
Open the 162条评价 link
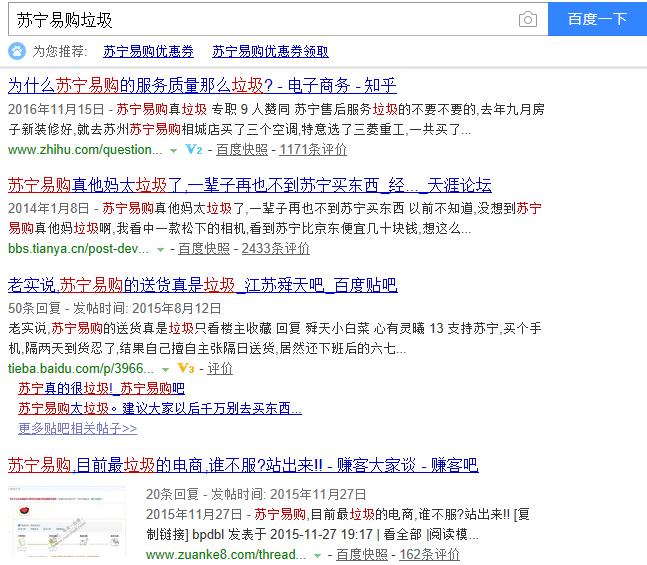click(430, 555)
